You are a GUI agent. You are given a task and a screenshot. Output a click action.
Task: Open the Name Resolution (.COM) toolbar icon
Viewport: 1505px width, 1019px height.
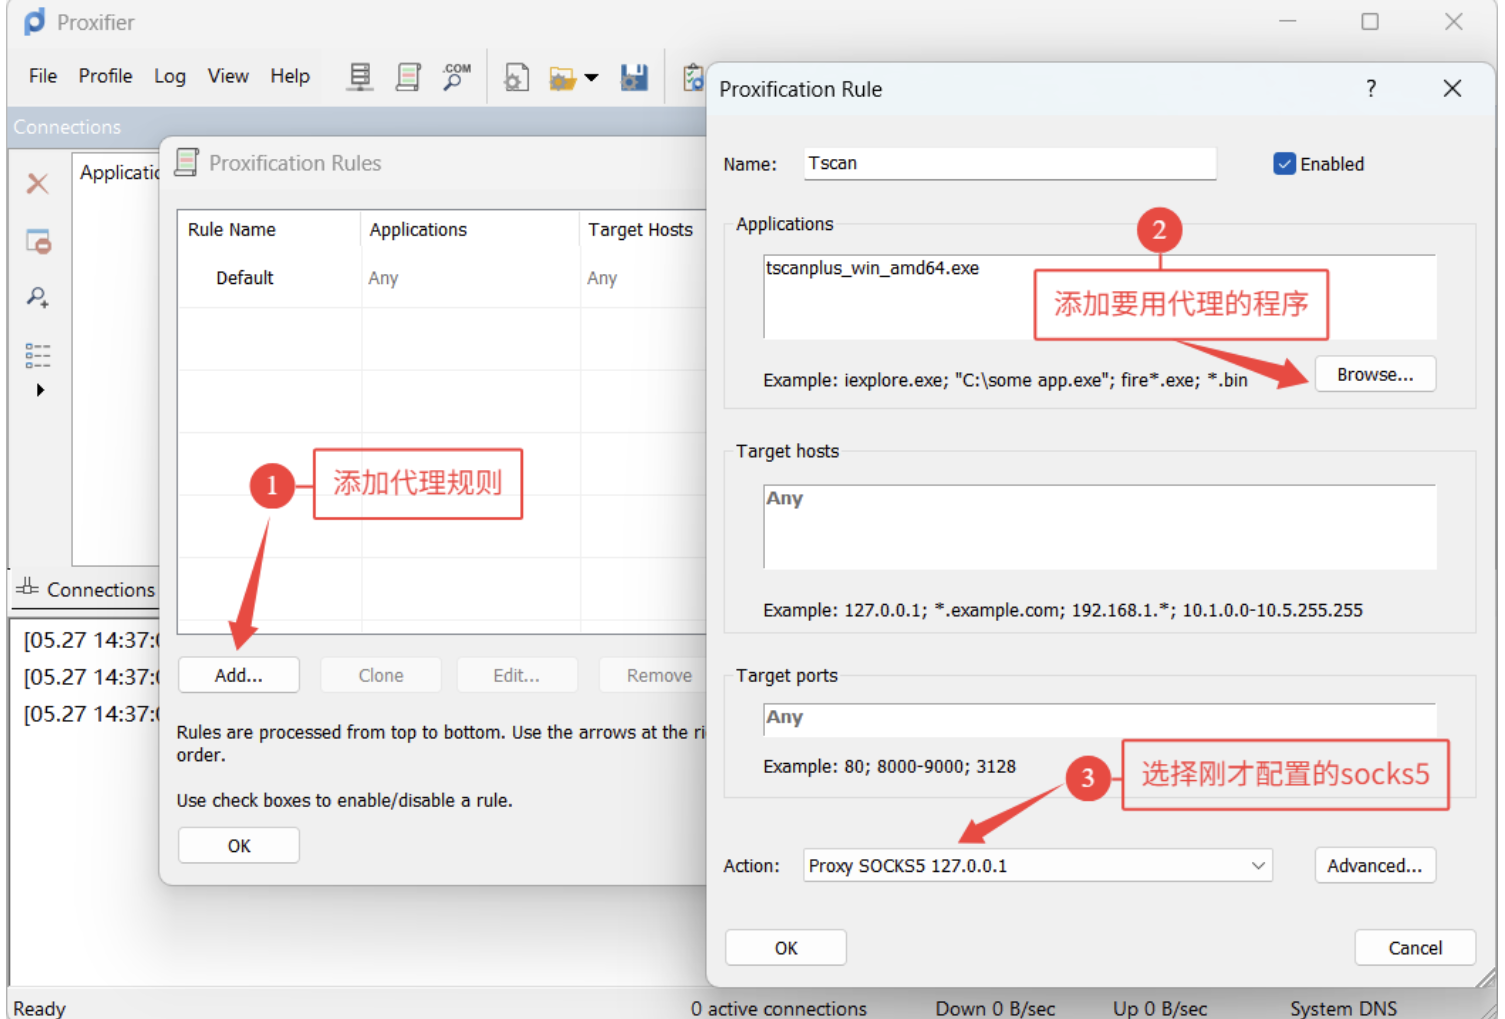(456, 77)
